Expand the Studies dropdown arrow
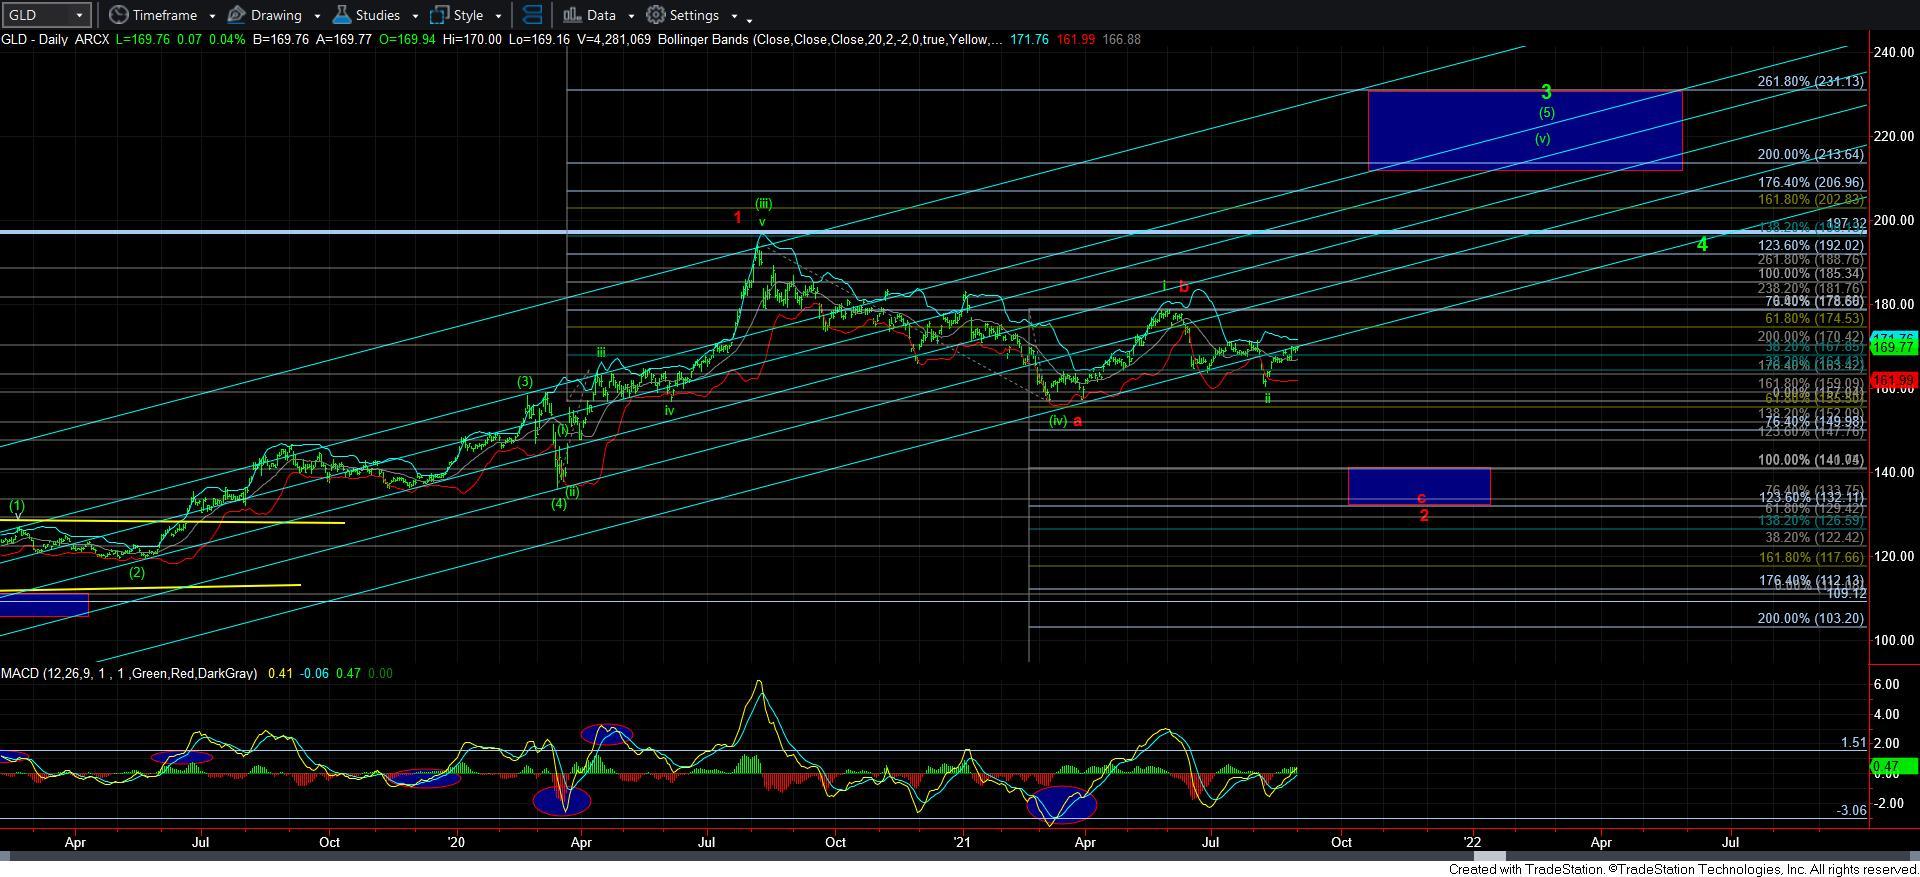This screenshot has height=877, width=1920. click(x=414, y=16)
